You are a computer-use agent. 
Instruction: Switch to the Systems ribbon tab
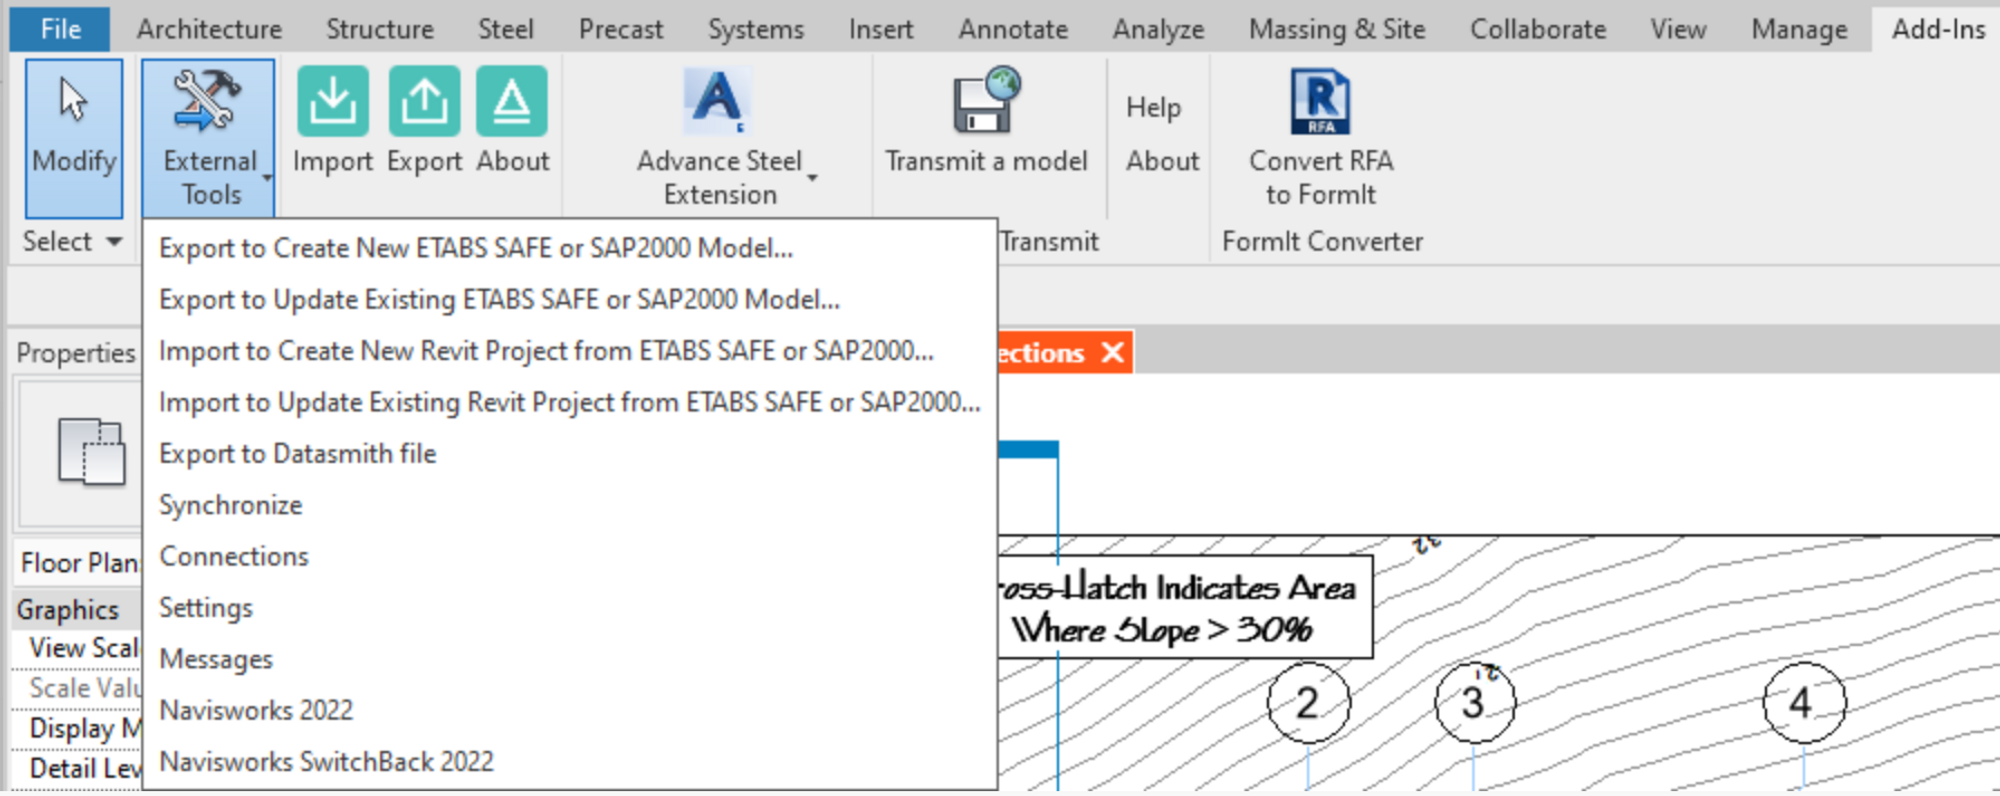[x=755, y=29]
